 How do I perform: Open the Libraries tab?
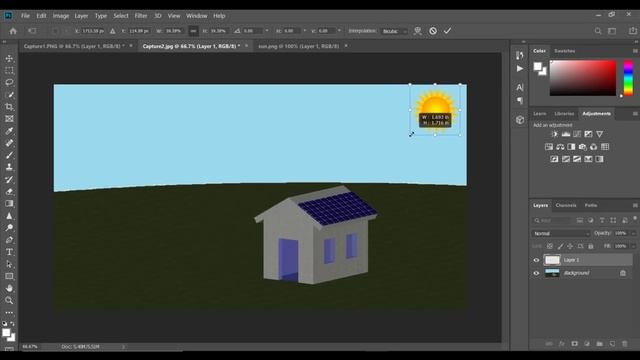coord(564,113)
